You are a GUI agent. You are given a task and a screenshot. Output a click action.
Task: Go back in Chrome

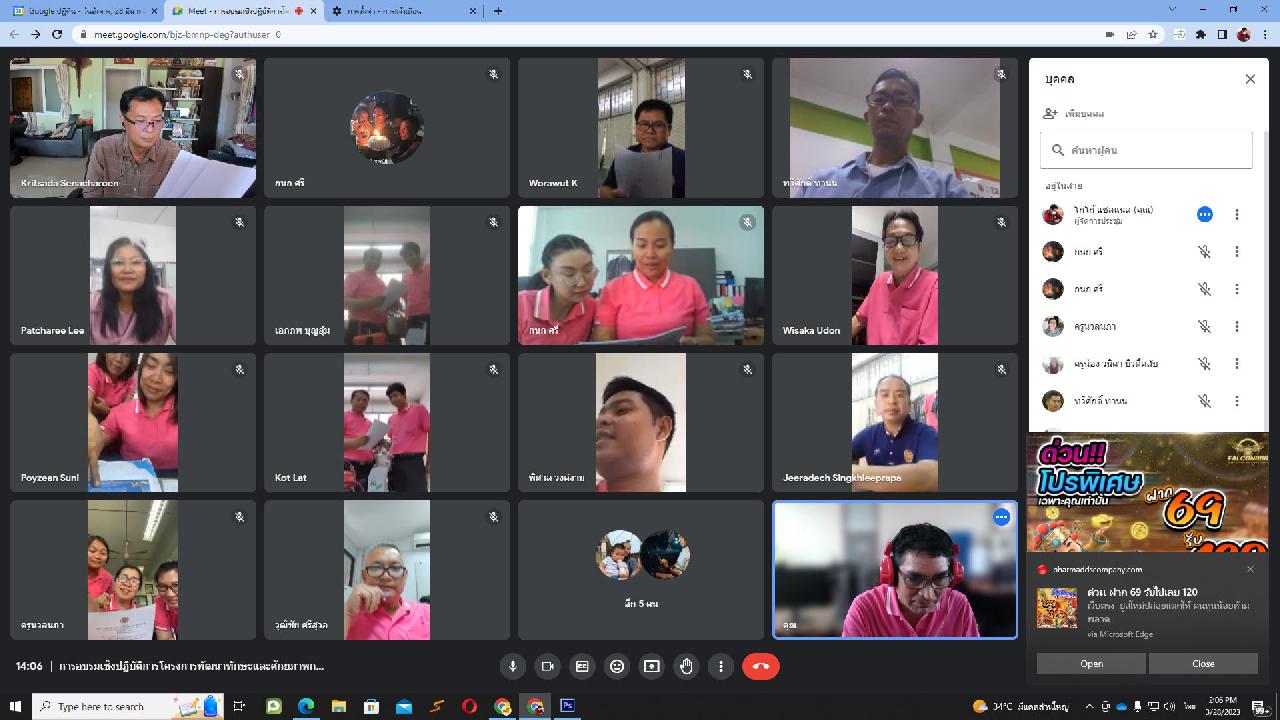(14, 34)
